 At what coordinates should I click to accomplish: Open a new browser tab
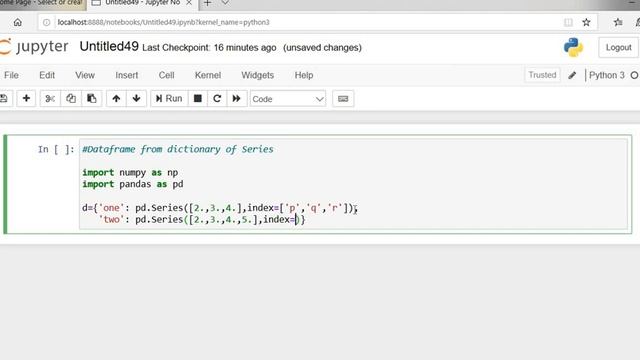pyautogui.click(x=208, y=3)
